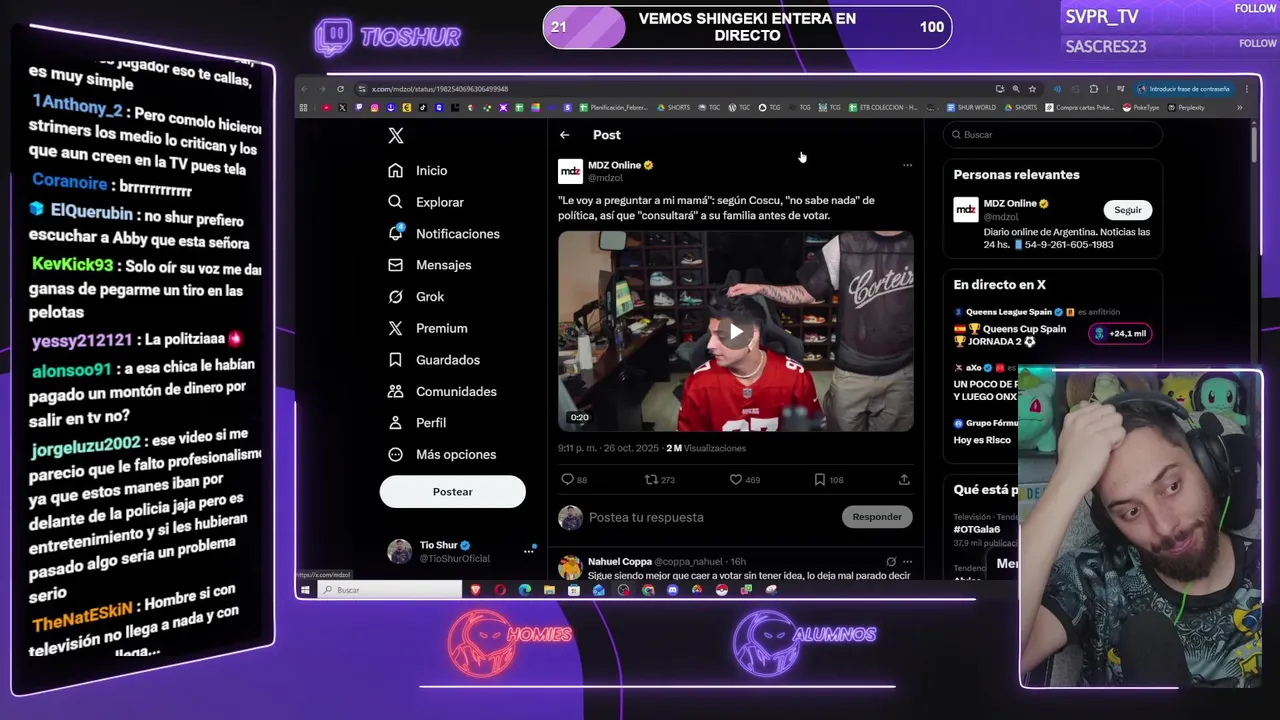The height and width of the screenshot is (720, 1280).
Task: Open Premium in X sidebar
Action: coord(428,328)
